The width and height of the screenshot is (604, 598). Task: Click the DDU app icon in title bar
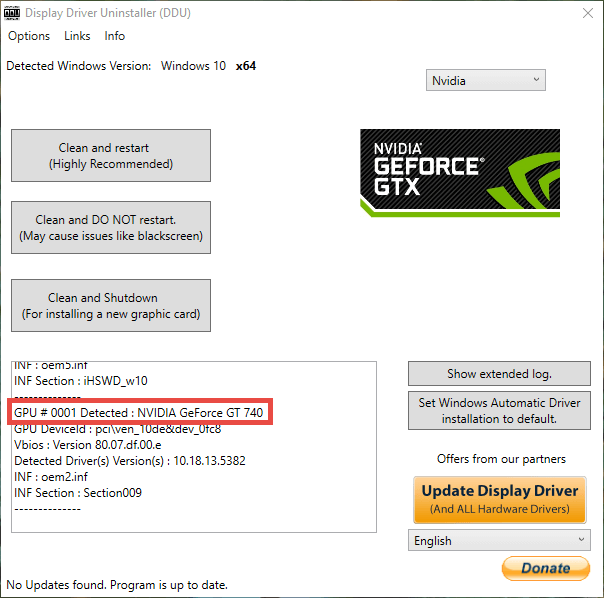pyautogui.click(x=12, y=13)
